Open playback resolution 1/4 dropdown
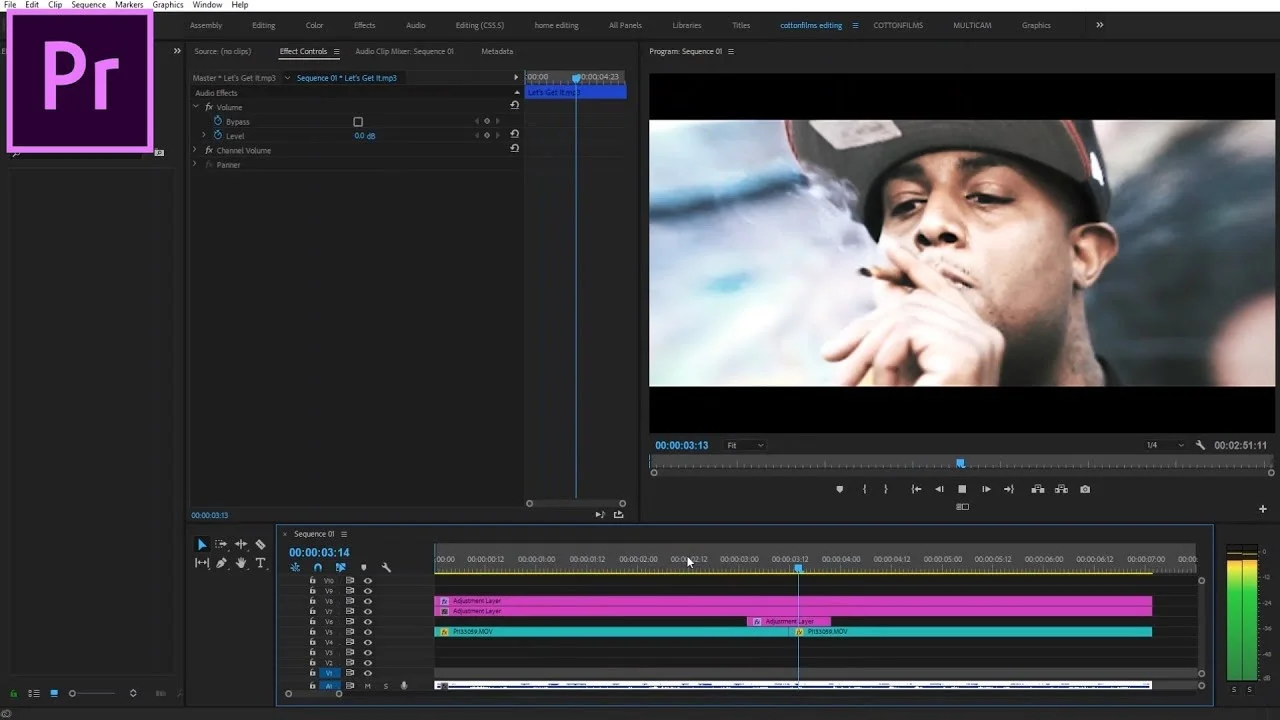 (x=1164, y=445)
